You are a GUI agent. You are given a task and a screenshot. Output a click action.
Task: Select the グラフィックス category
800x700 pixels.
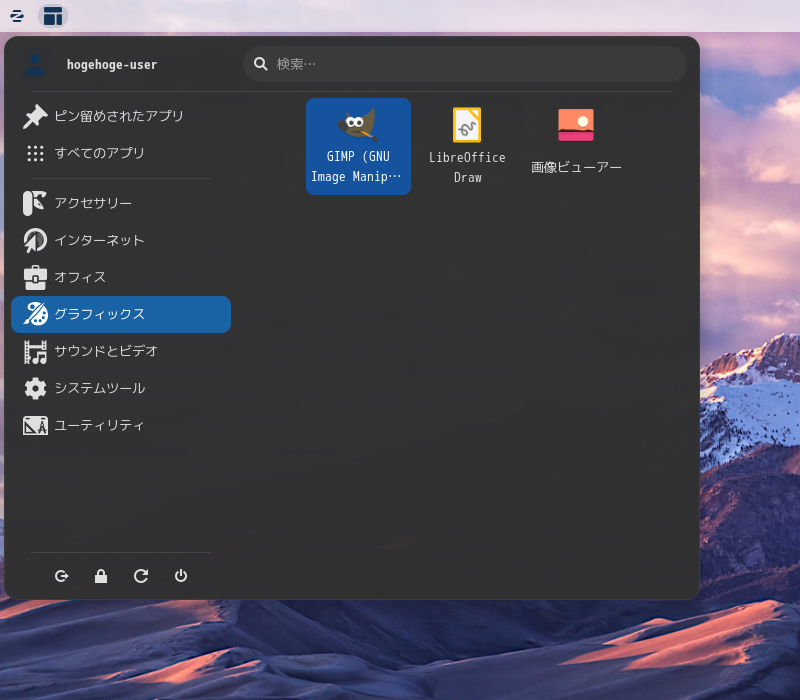[x=121, y=314]
